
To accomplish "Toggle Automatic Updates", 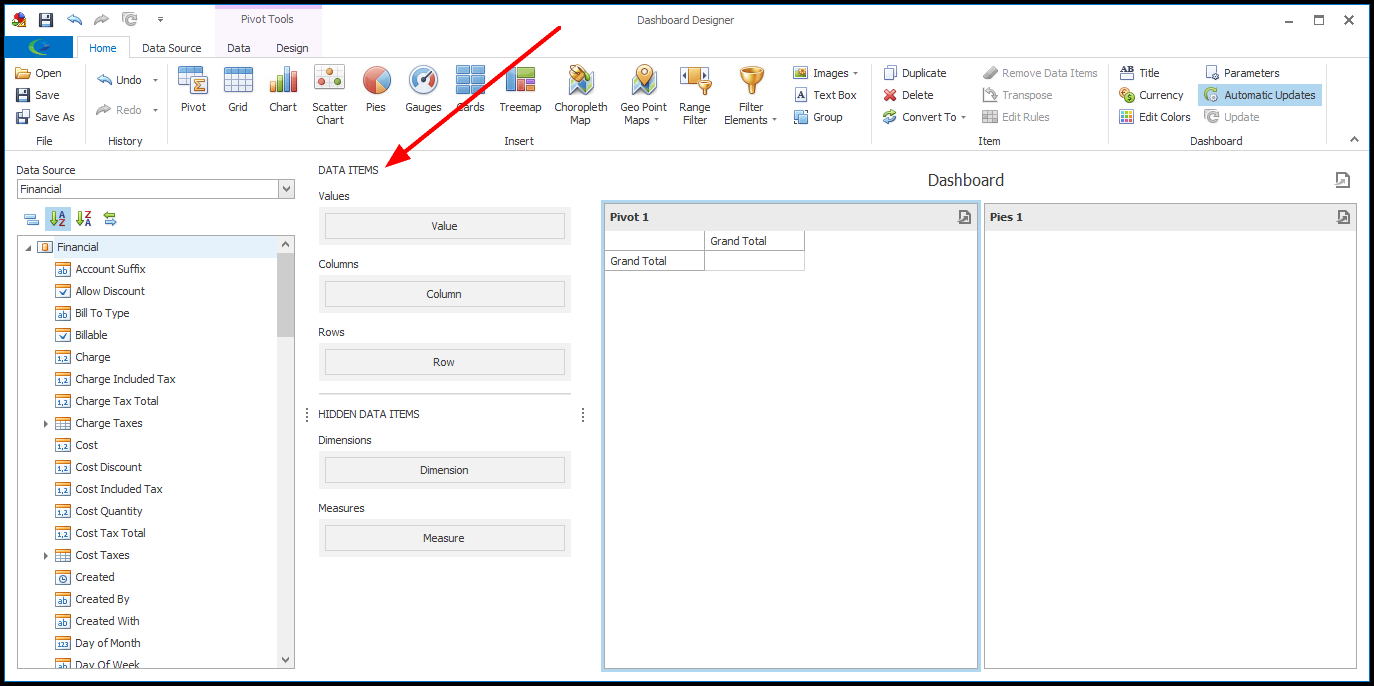I will [x=1260, y=95].
